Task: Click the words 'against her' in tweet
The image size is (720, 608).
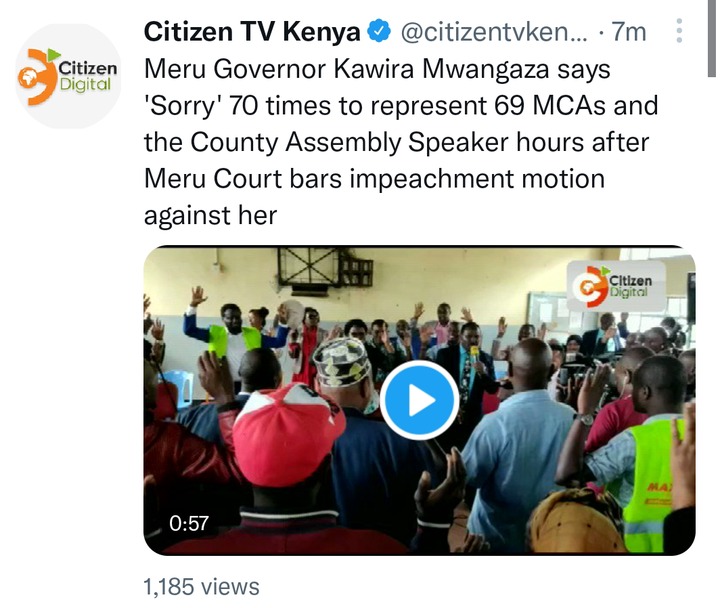Action: 210,215
